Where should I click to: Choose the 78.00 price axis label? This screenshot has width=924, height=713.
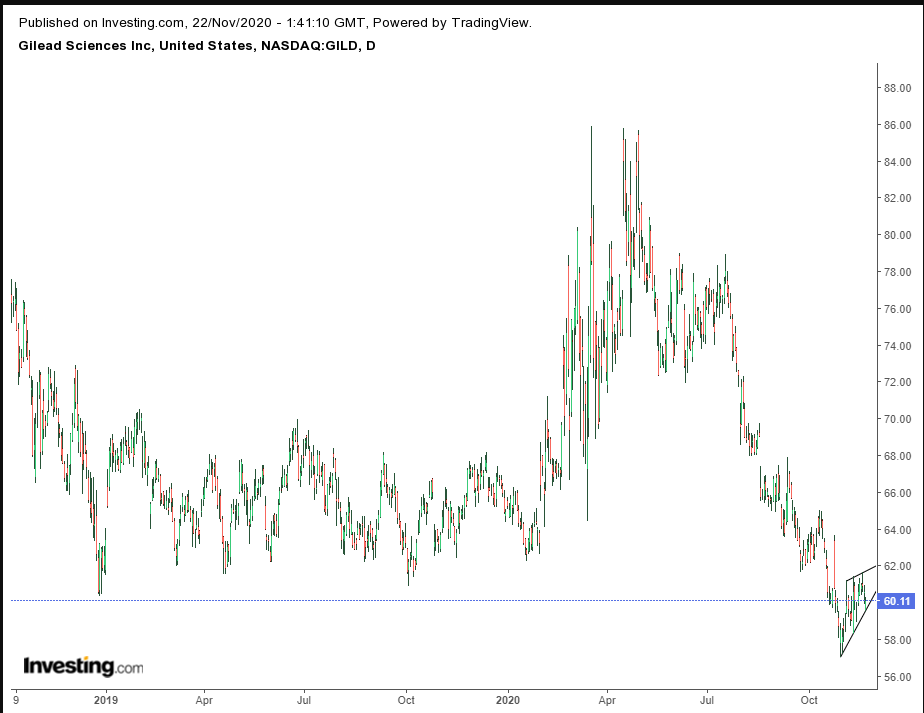(897, 272)
